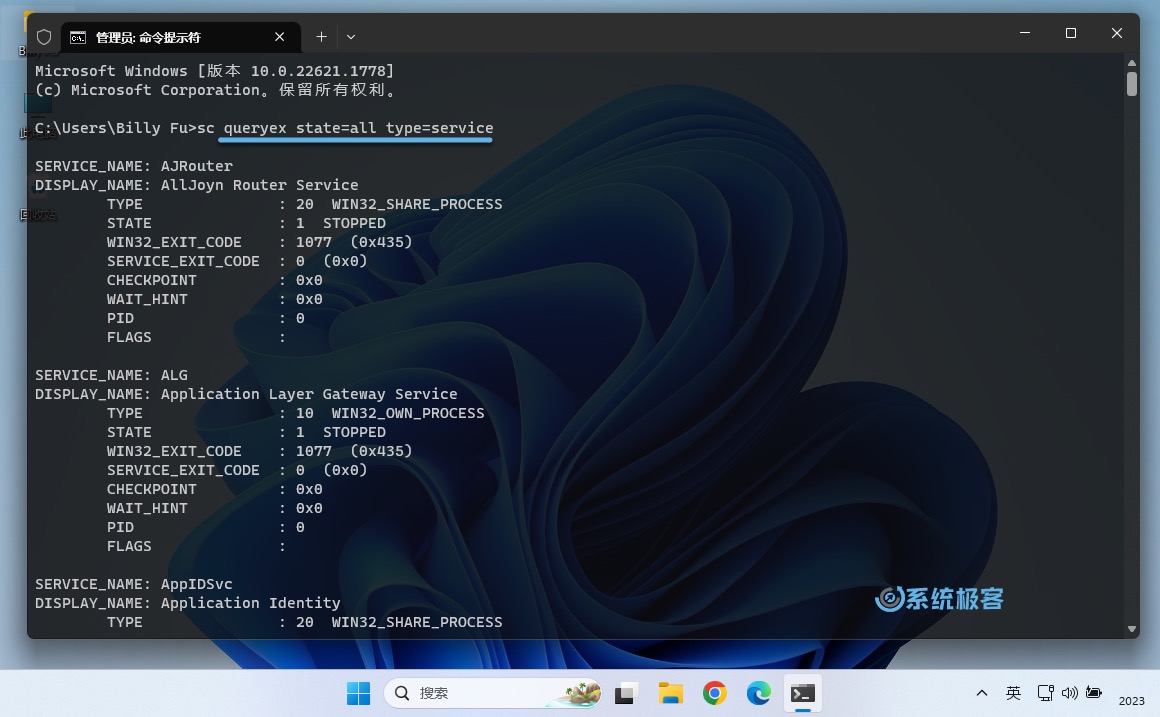The width and height of the screenshot is (1160, 717).
Task: Click the shield icon in terminal title bar
Action: tap(44, 37)
